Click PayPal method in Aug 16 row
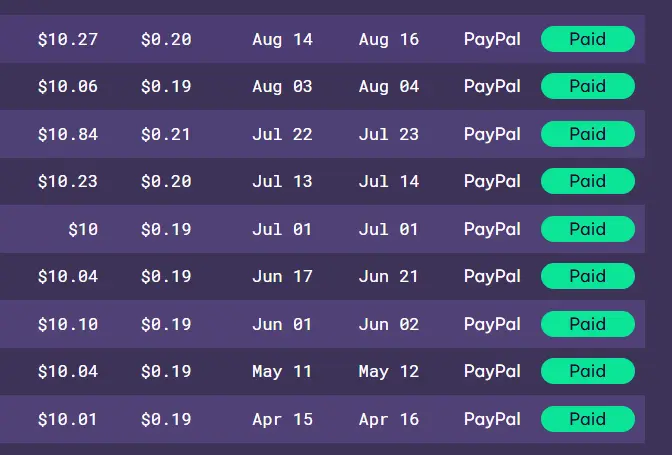This screenshot has width=672, height=455. click(x=492, y=39)
